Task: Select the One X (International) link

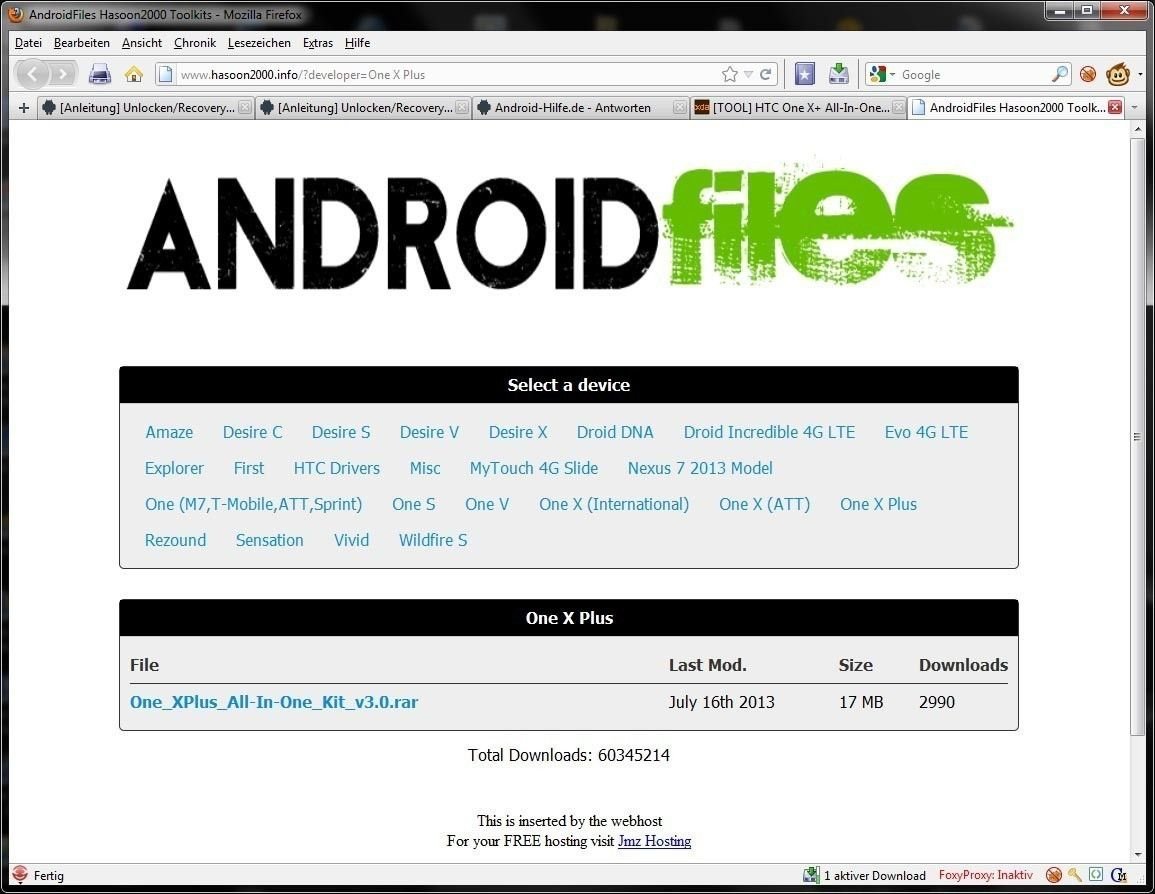Action: coord(614,504)
